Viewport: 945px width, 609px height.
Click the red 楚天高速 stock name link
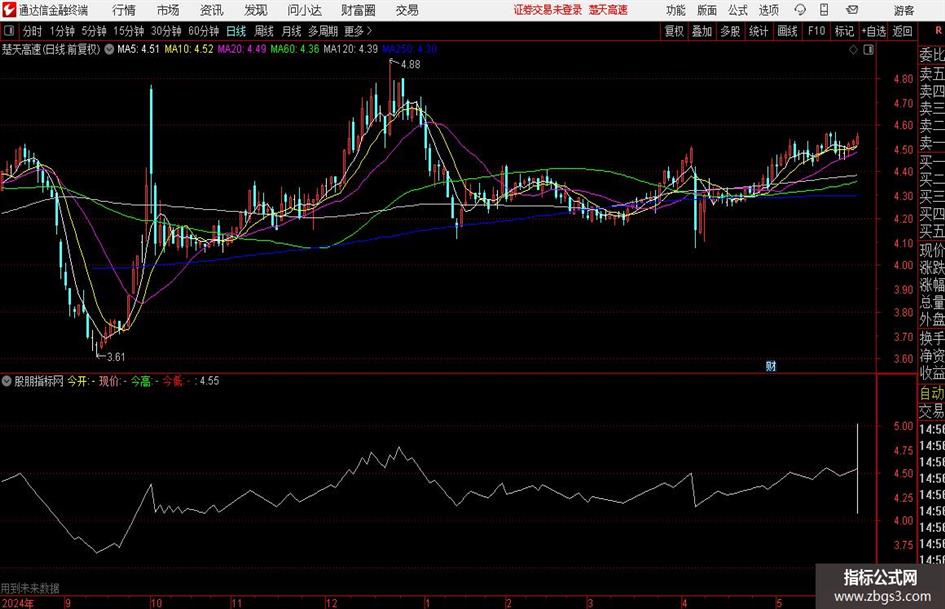click(608, 10)
